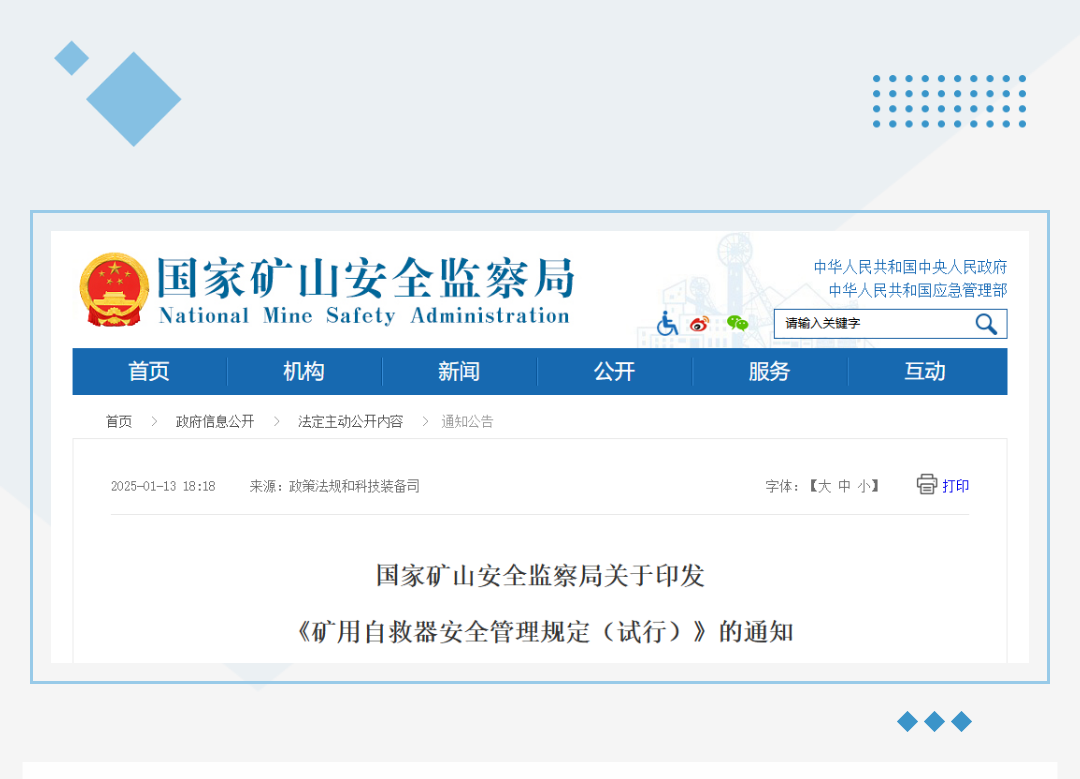This screenshot has height=779, width=1080.
Task: Click the accessibility wheelchair icon
Action: tap(667, 323)
